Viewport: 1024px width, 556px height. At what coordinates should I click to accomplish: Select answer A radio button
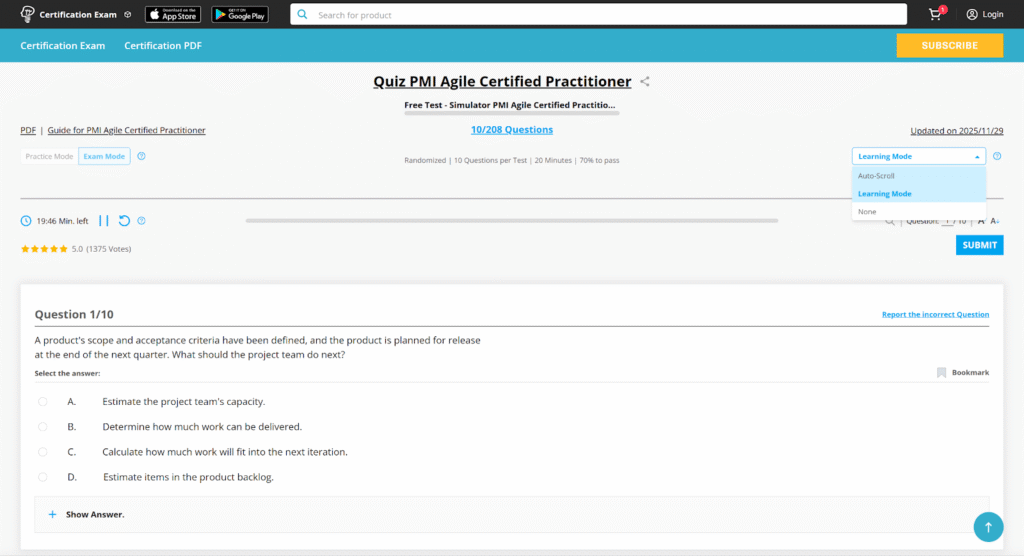point(43,402)
